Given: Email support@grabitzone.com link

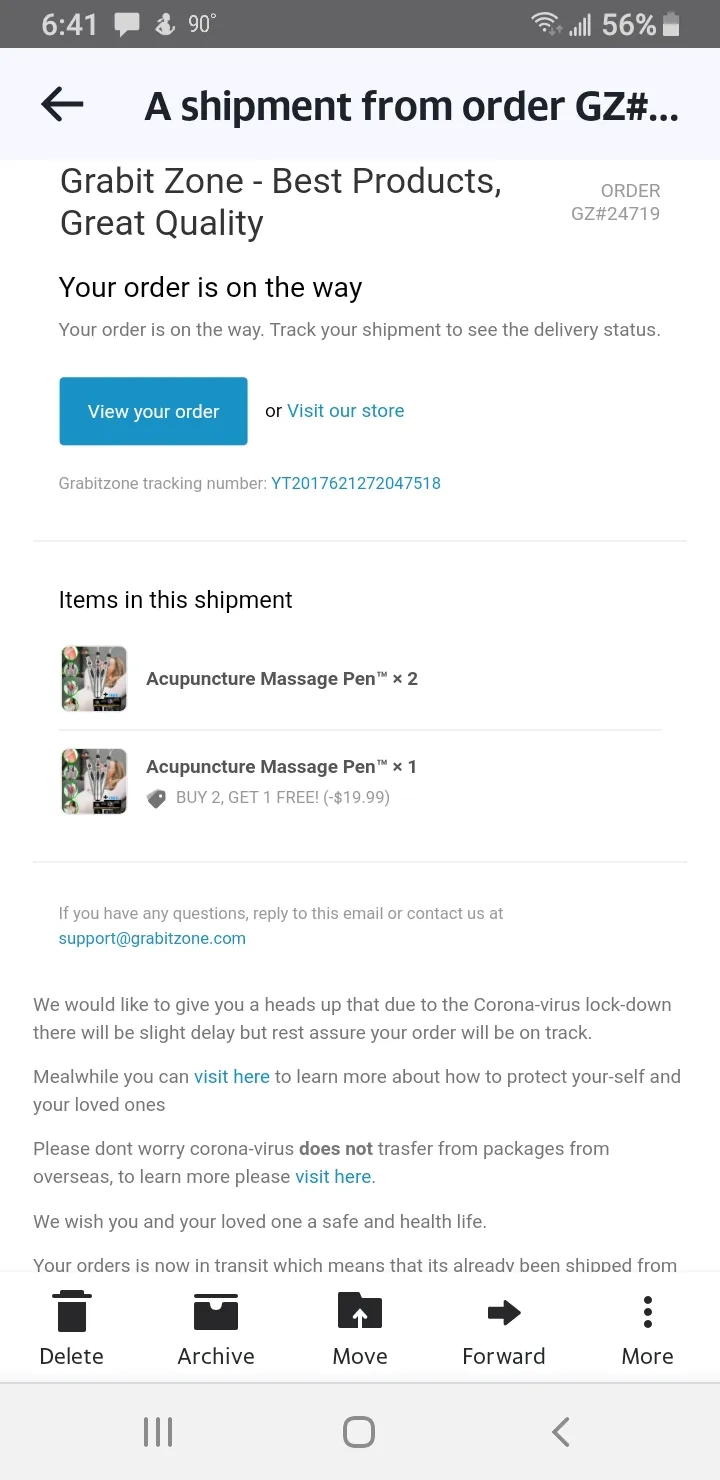Looking at the screenshot, I should coord(152,938).
